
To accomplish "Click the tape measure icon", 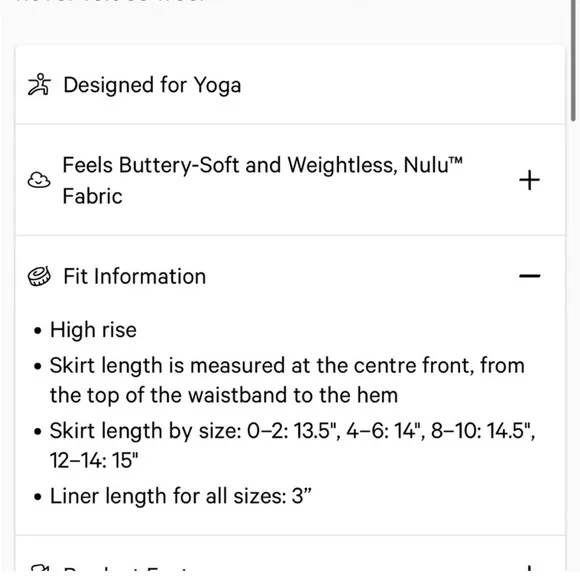I will pos(39,276).
